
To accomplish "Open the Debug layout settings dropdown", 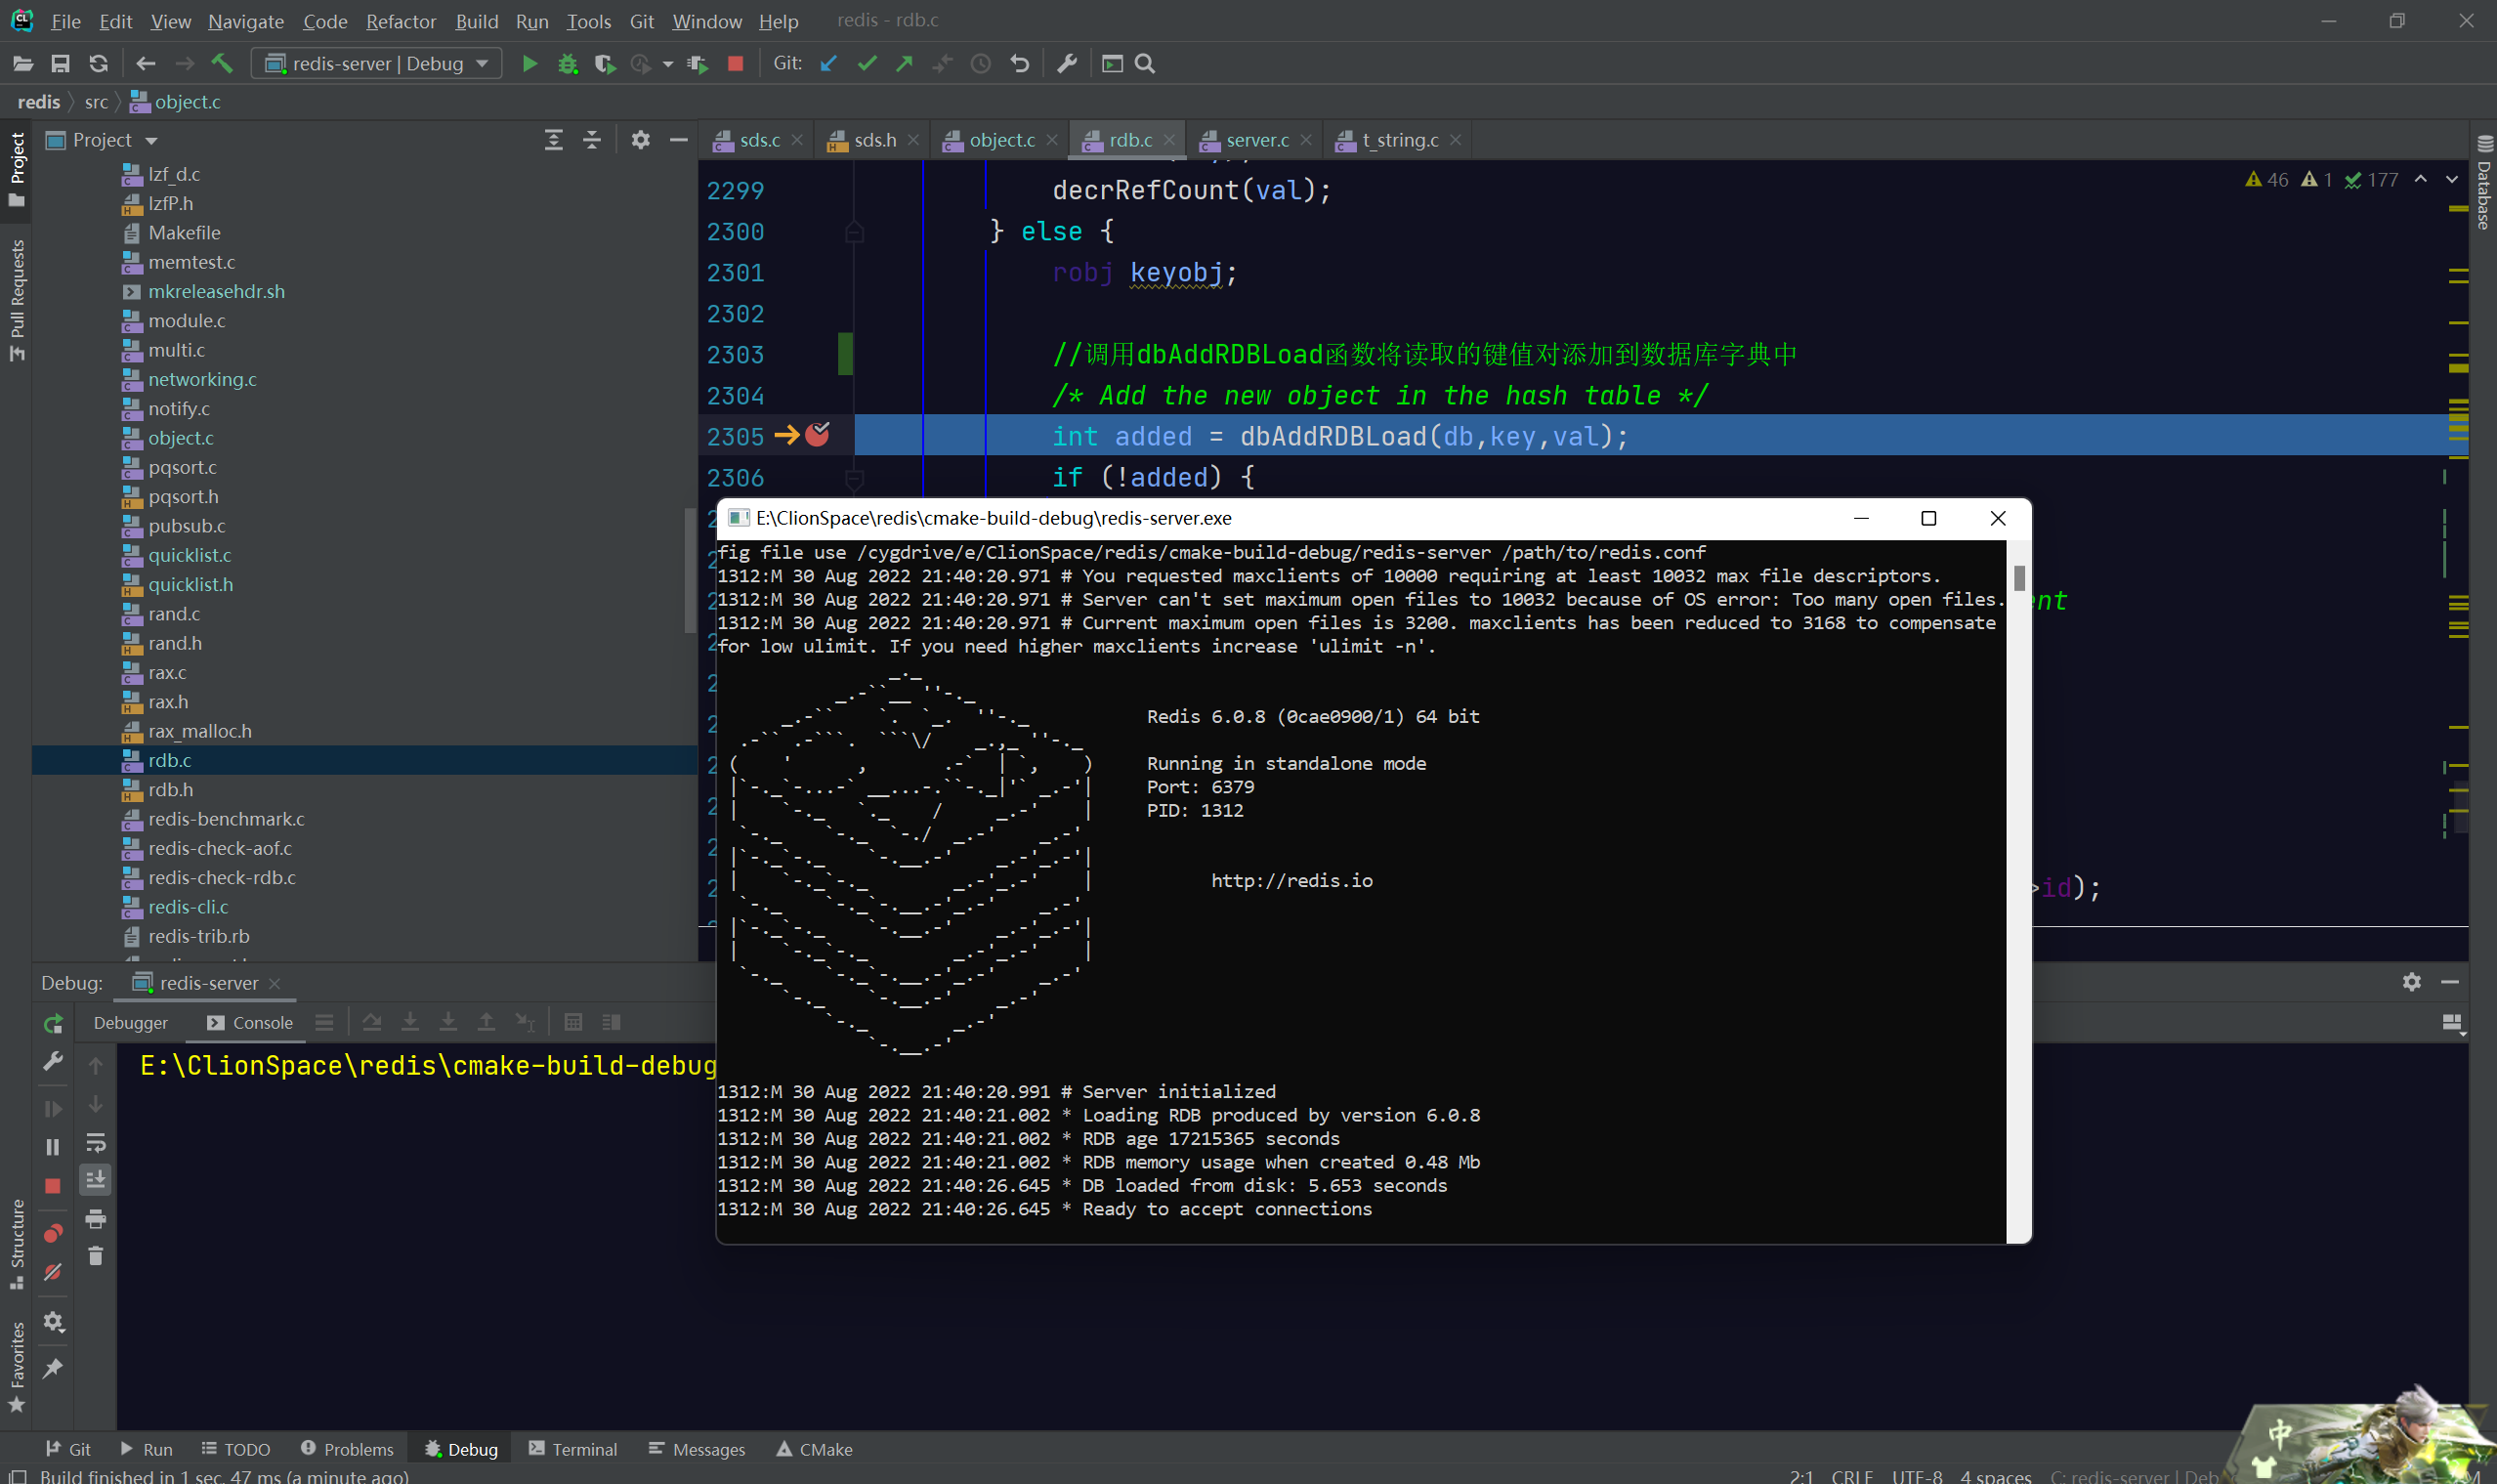I will [x=2452, y=1023].
